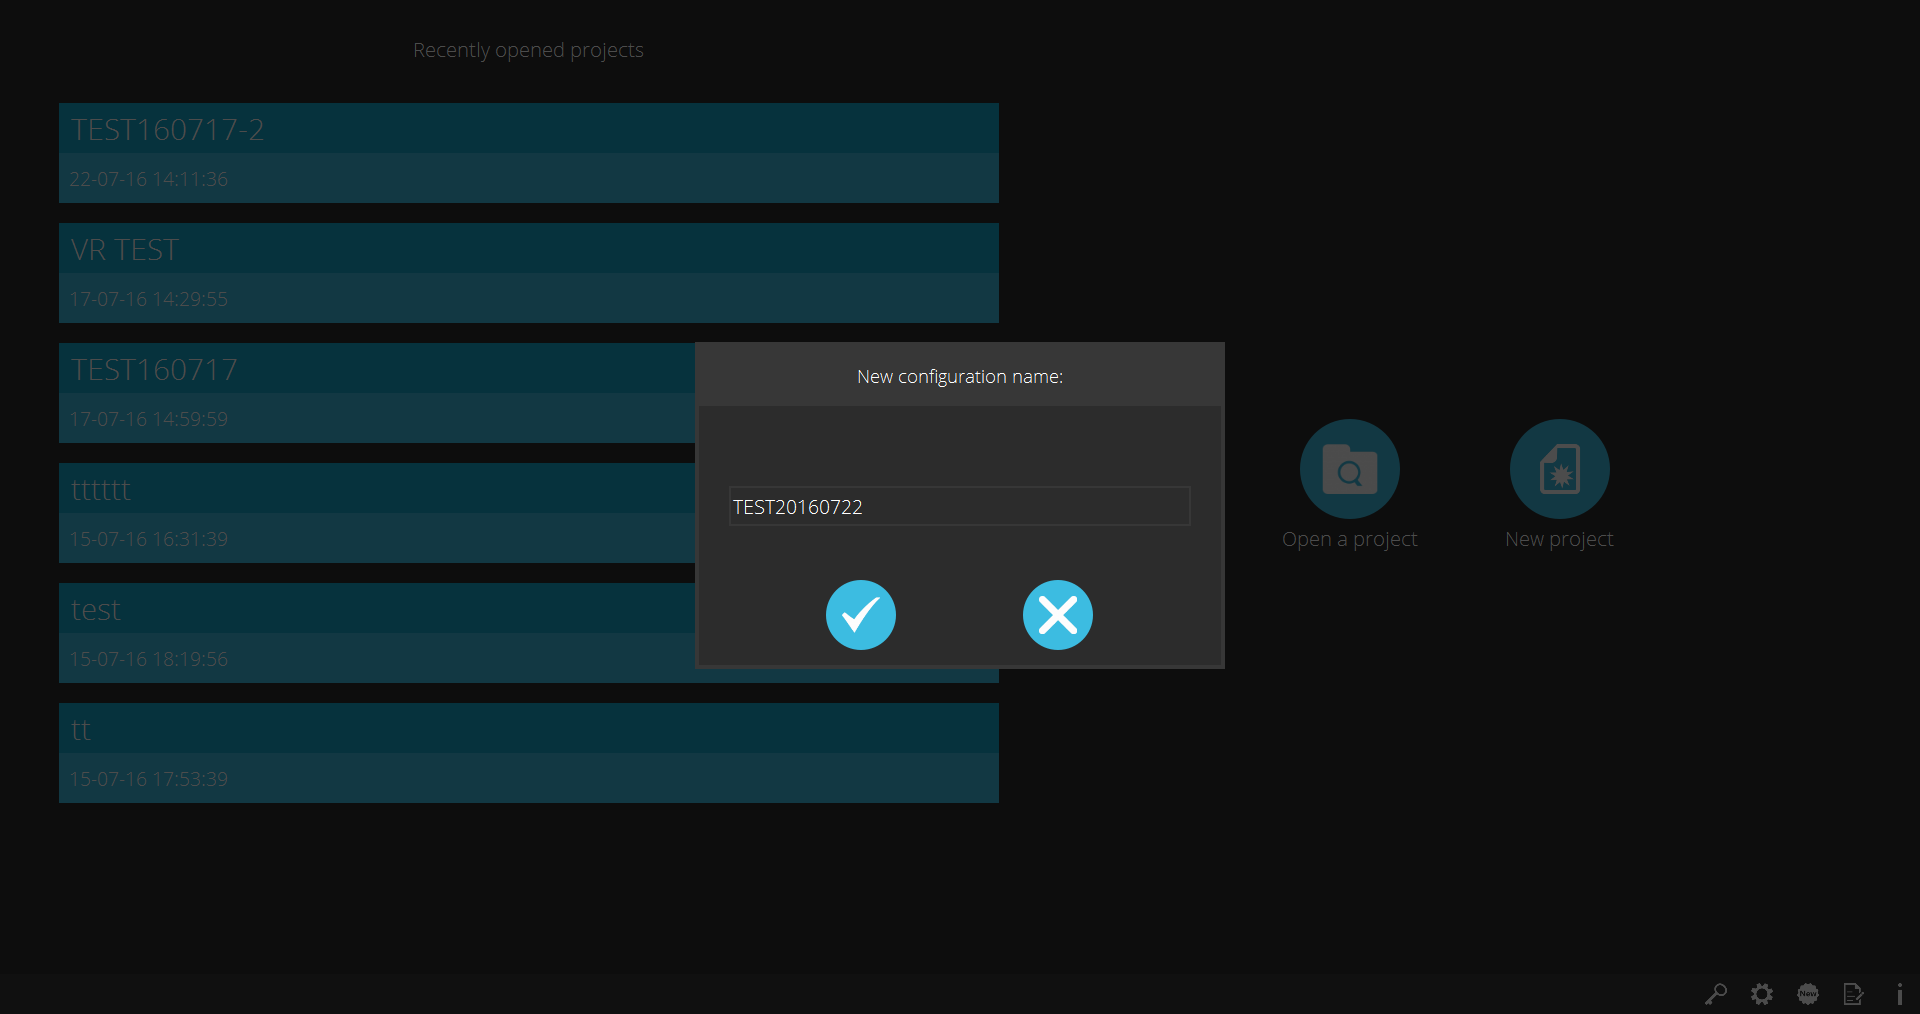
Task: Open settings via the gear icon
Action: pos(1762,993)
